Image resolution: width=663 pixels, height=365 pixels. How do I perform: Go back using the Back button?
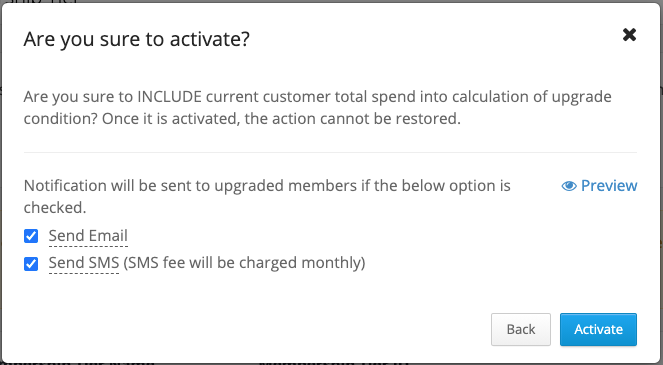pos(521,329)
